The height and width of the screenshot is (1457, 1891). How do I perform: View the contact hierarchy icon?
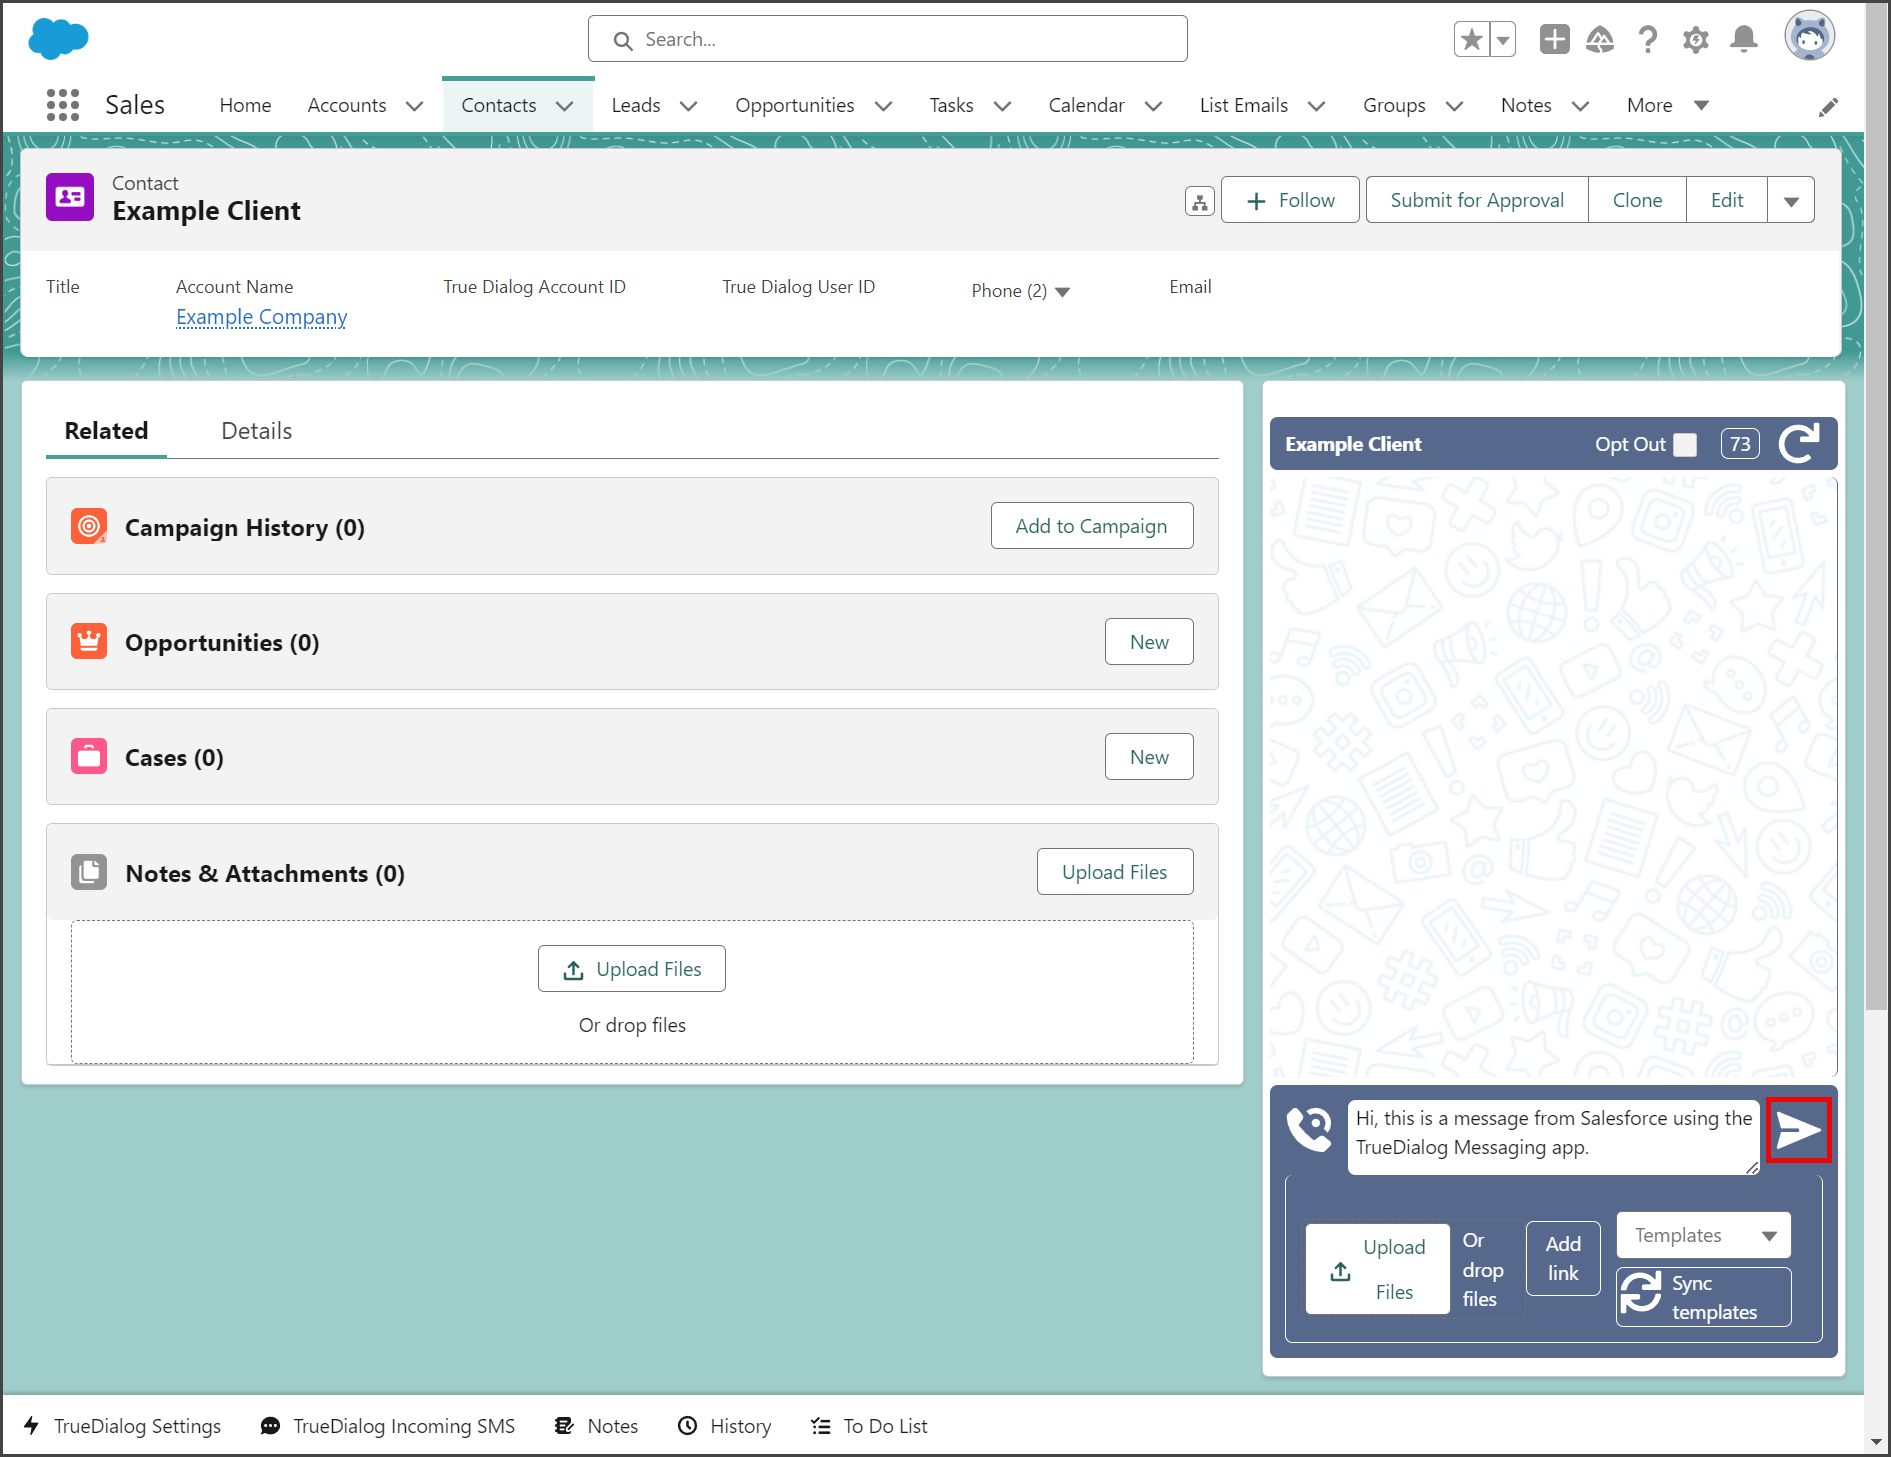[1199, 201]
